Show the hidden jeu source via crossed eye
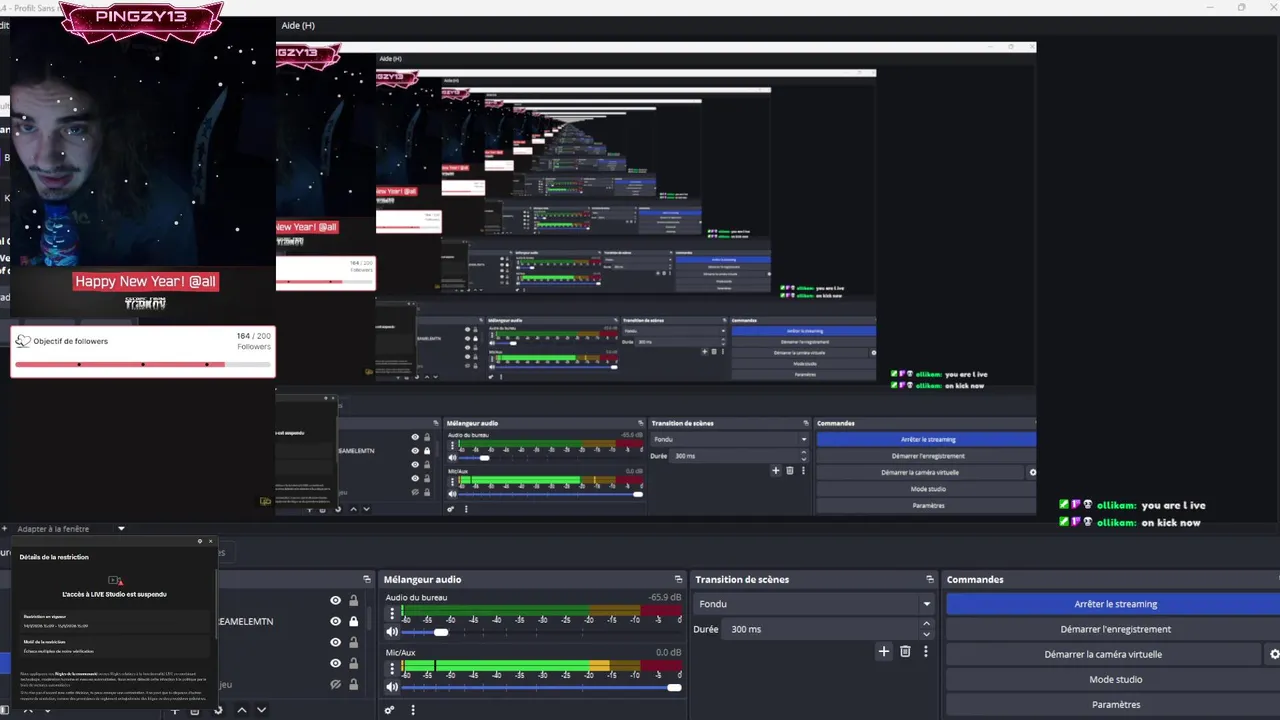This screenshot has width=1280, height=720. click(x=336, y=684)
